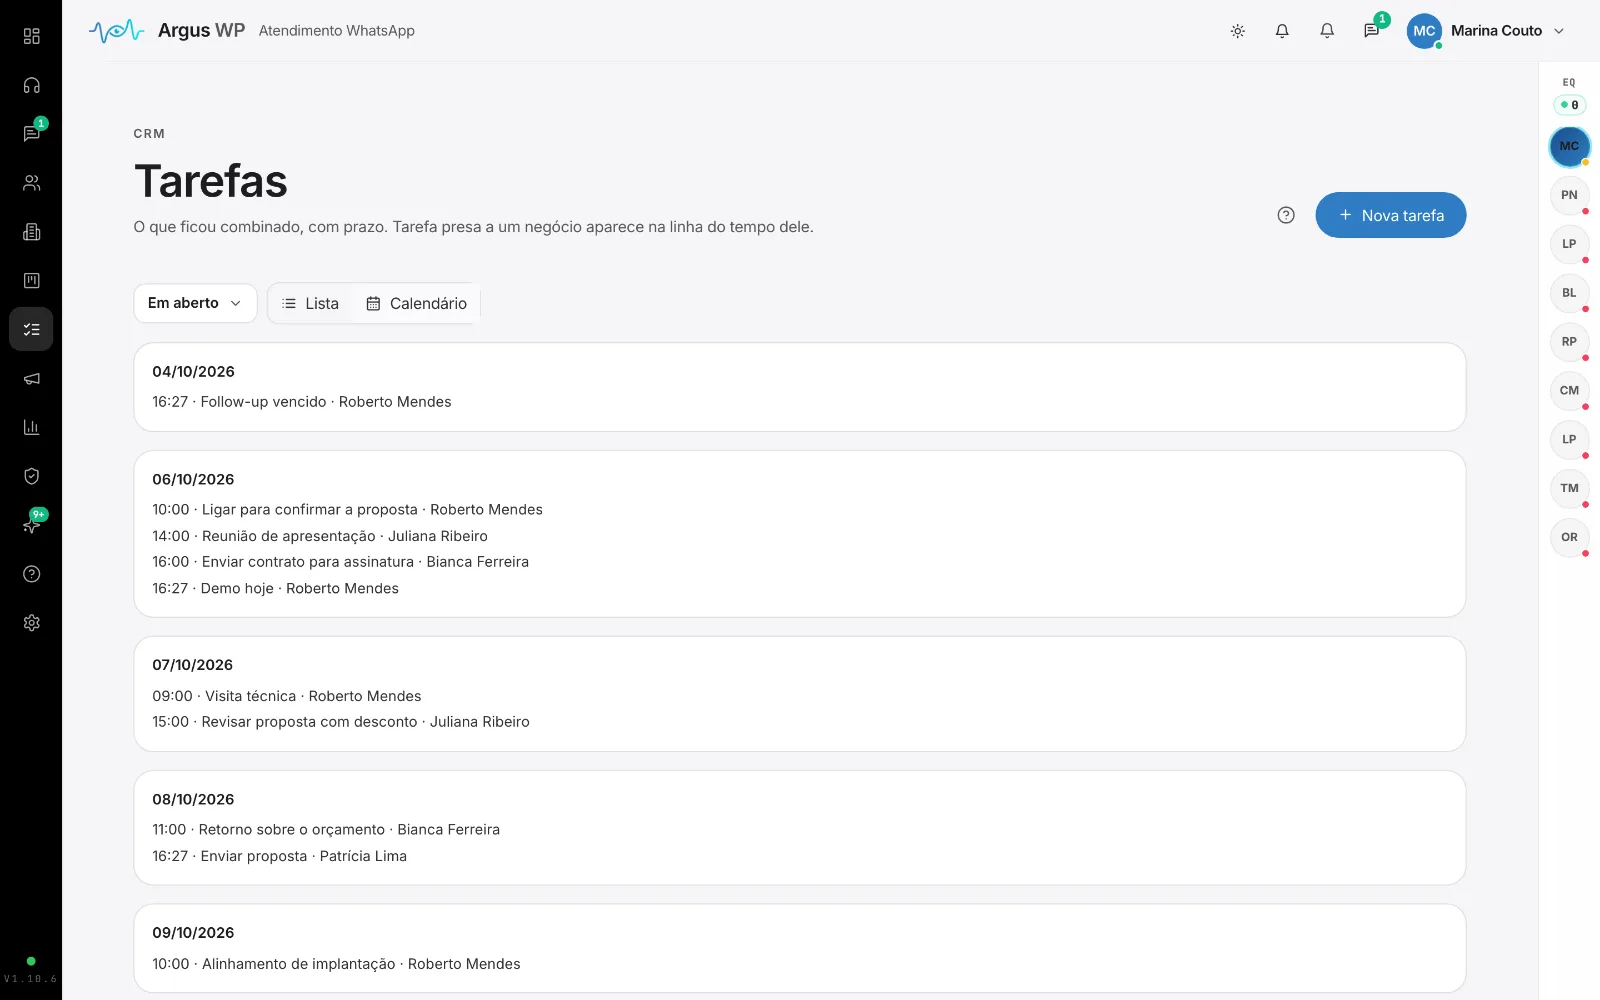
Task: Select team member avatar PN
Action: pyautogui.click(x=1569, y=195)
